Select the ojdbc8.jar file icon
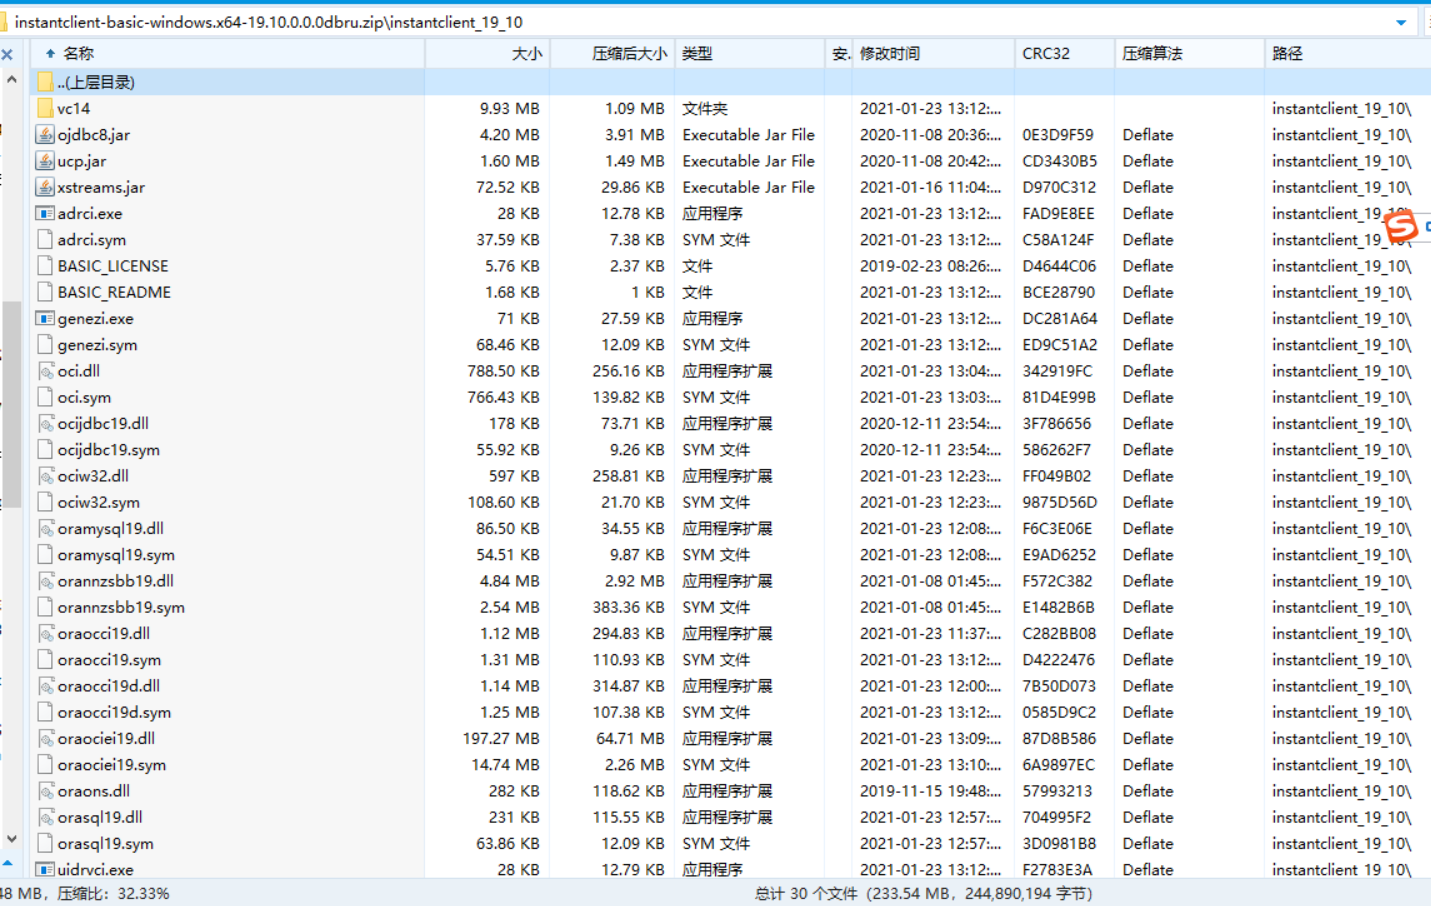 click(x=45, y=134)
